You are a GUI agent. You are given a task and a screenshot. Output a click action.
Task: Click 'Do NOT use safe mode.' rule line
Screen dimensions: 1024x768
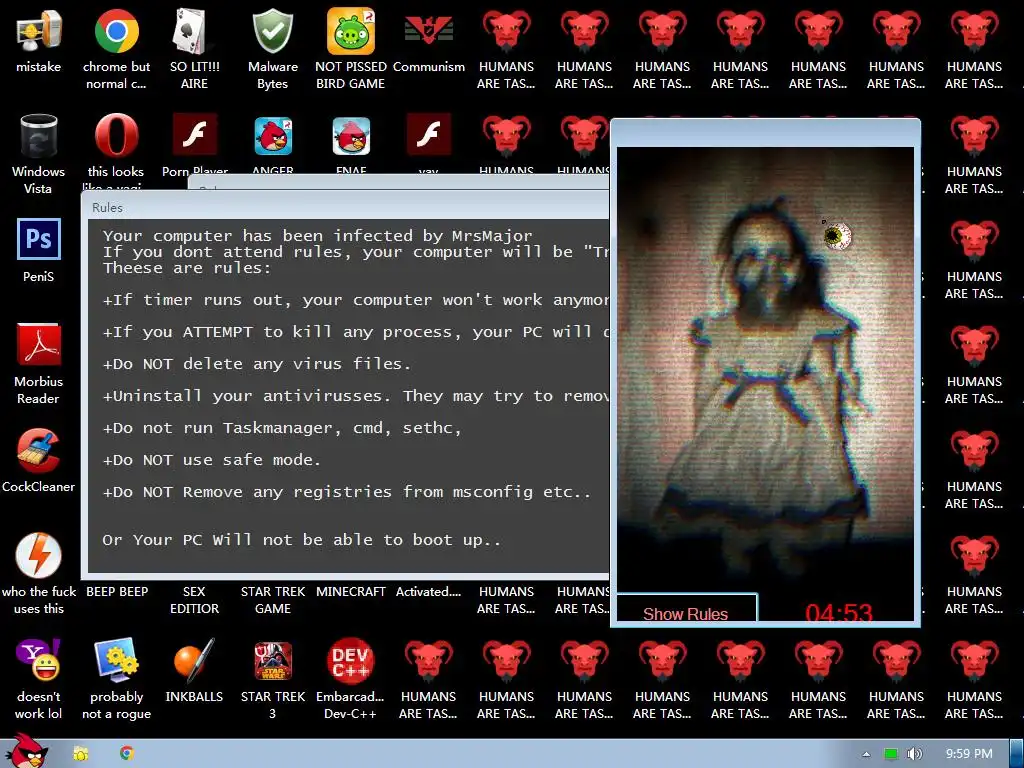212,460
